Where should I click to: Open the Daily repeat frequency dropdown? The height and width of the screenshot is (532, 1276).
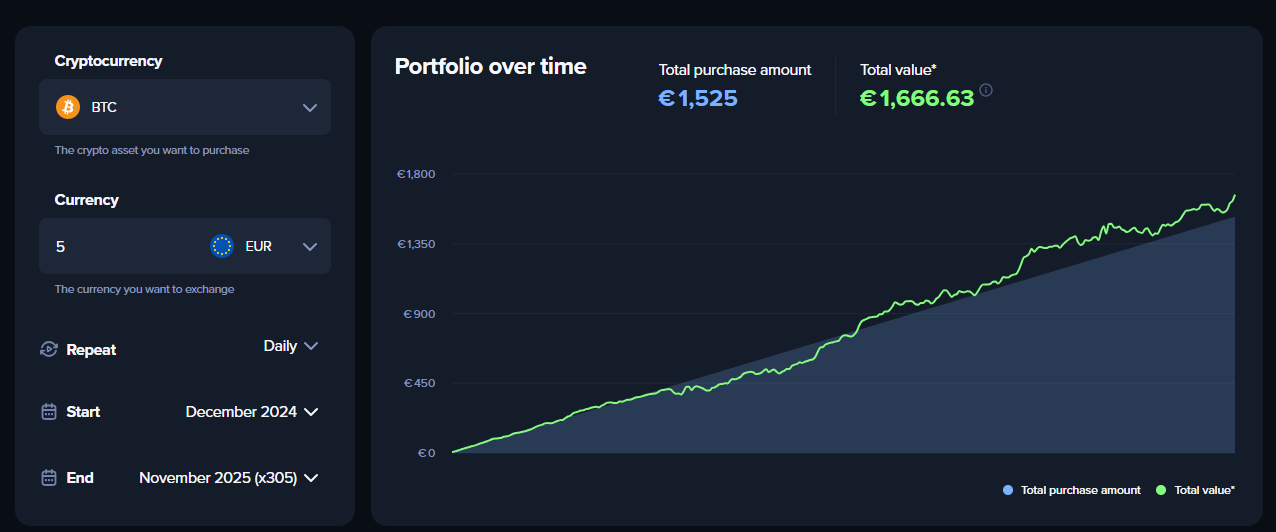pyautogui.click(x=291, y=346)
